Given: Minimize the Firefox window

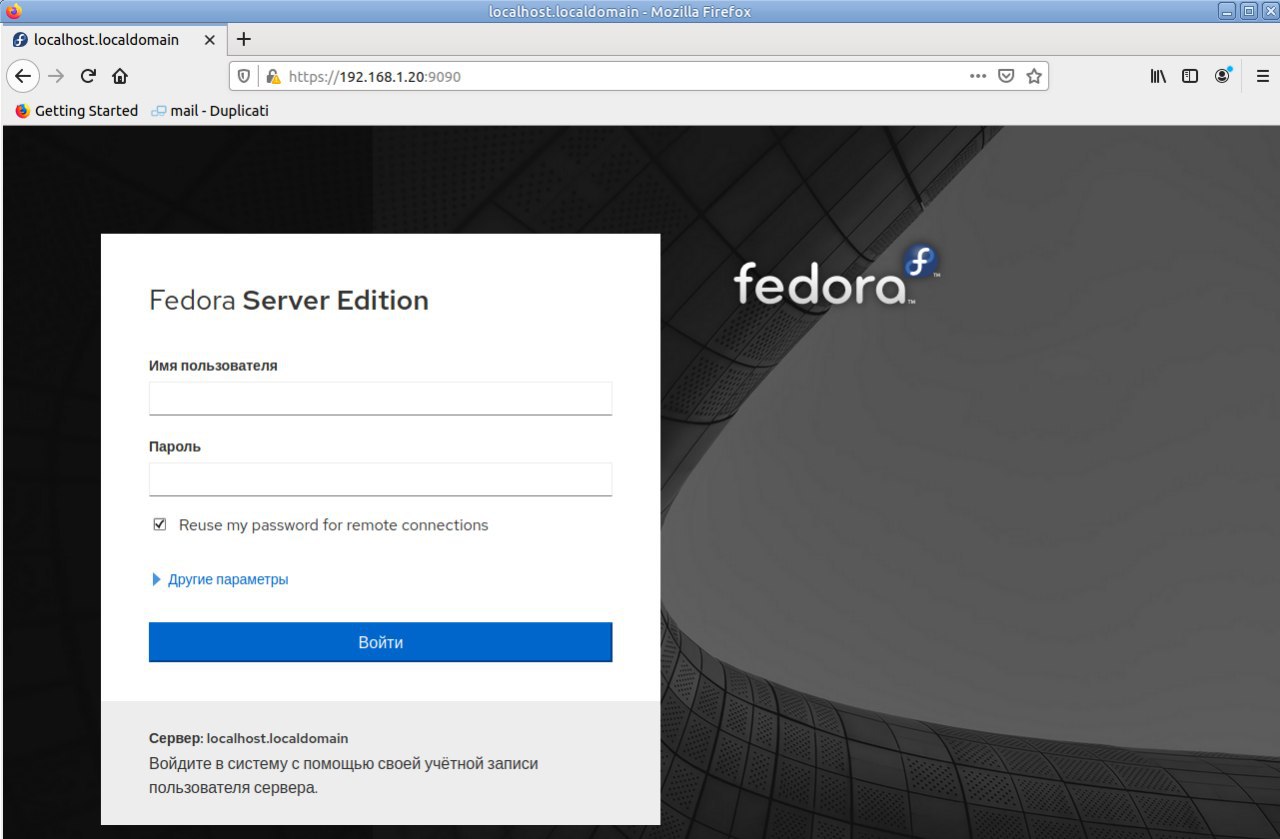Looking at the screenshot, I should [1227, 12].
